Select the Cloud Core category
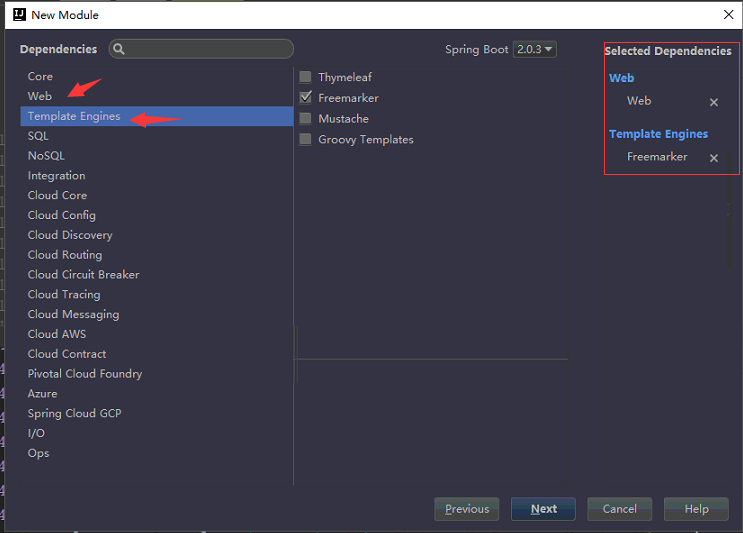 157,195
